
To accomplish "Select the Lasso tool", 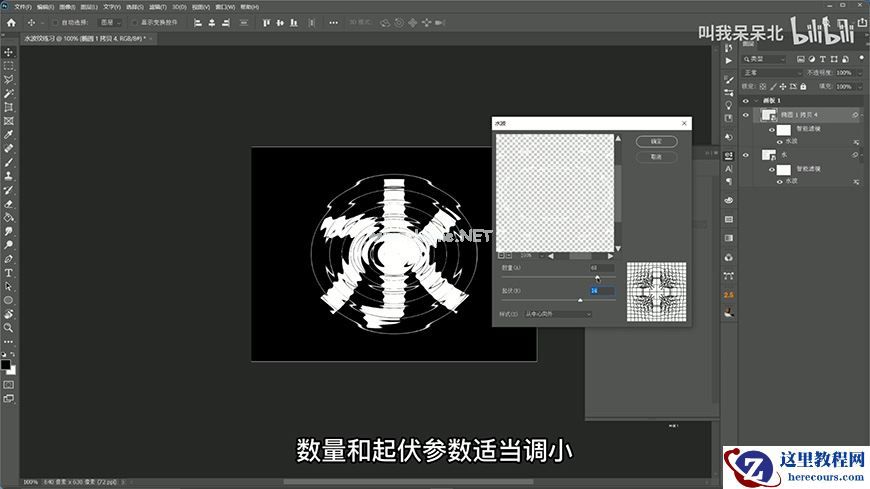I will (8, 79).
